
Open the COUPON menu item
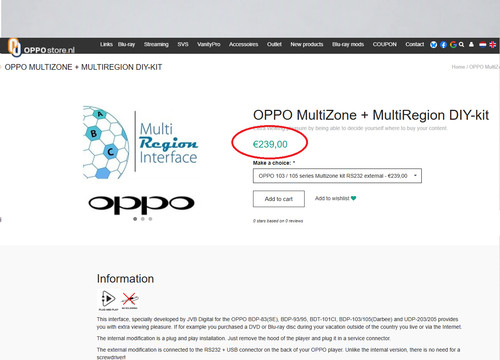[385, 44]
